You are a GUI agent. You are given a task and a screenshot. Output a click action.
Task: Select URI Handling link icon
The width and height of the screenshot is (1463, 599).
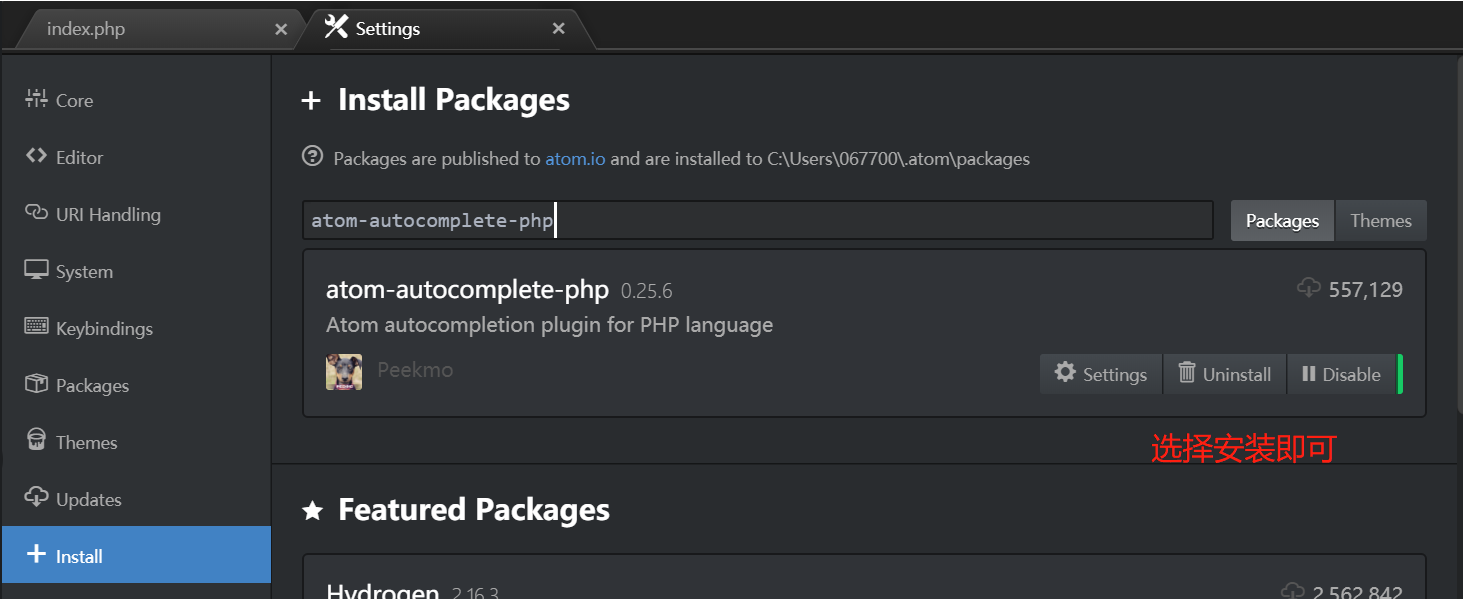pos(36,213)
